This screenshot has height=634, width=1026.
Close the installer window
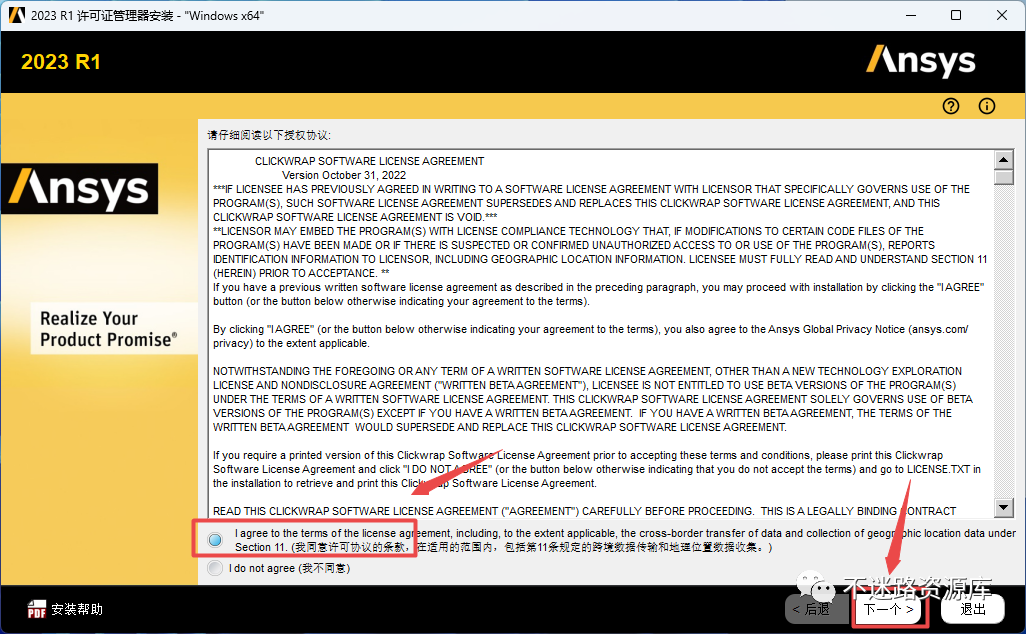coord(1002,15)
